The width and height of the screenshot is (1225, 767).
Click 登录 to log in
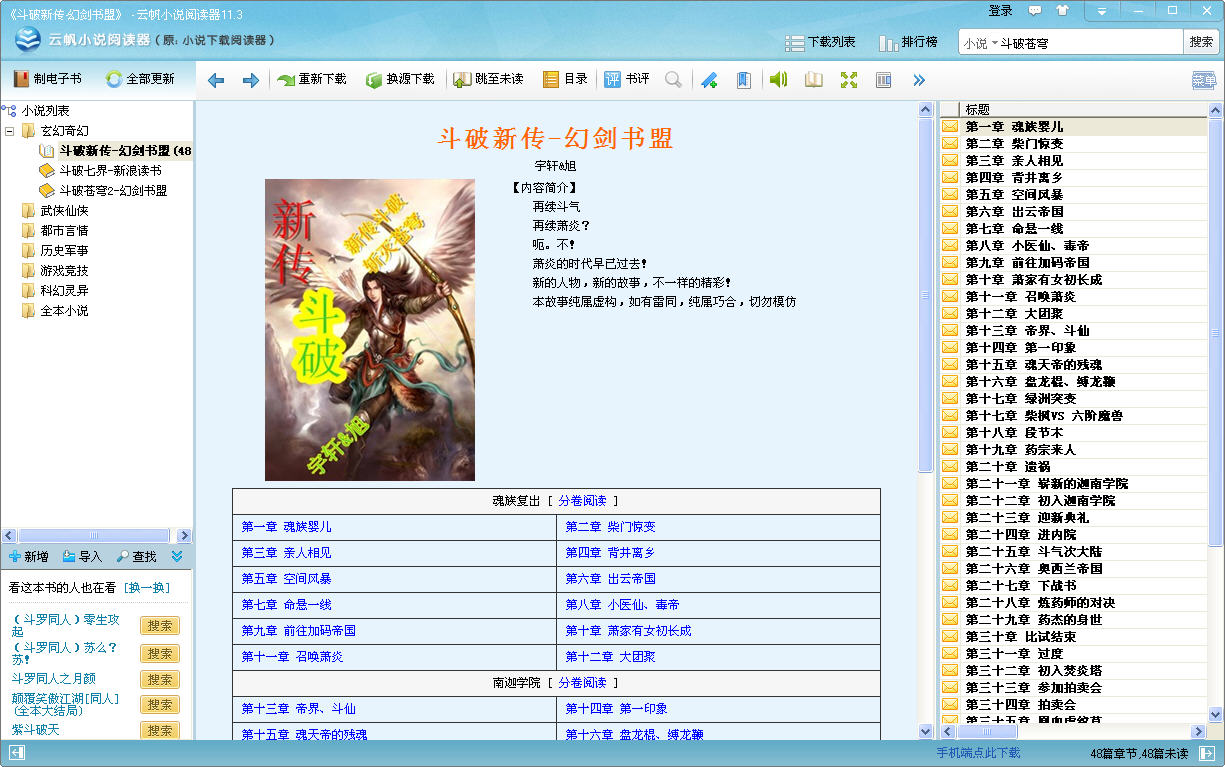coord(1001,11)
